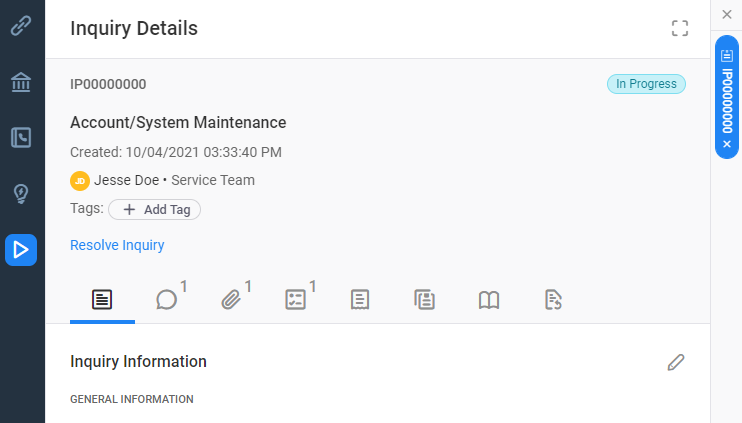
Task: Close the IP00000000 side tab
Action: pos(727,144)
